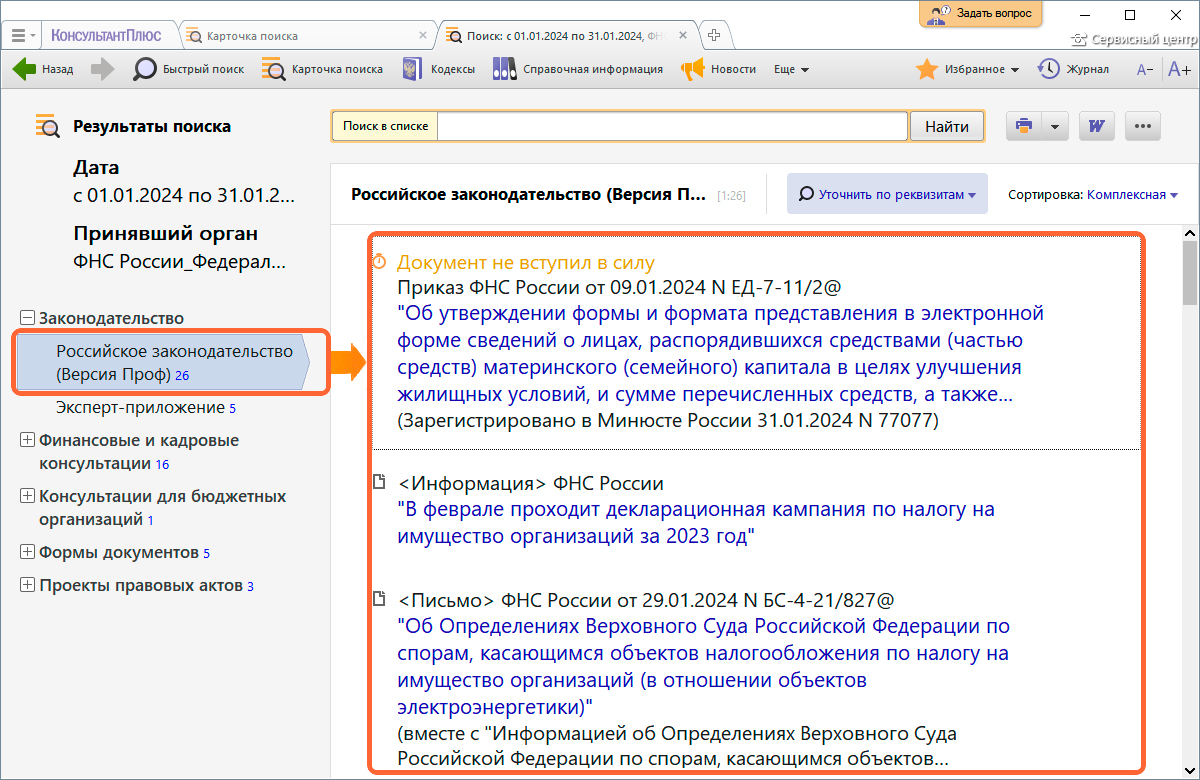Click the date range с 01.01.2024 по 31.01.2...
This screenshot has width=1200, height=780.
coord(184,196)
